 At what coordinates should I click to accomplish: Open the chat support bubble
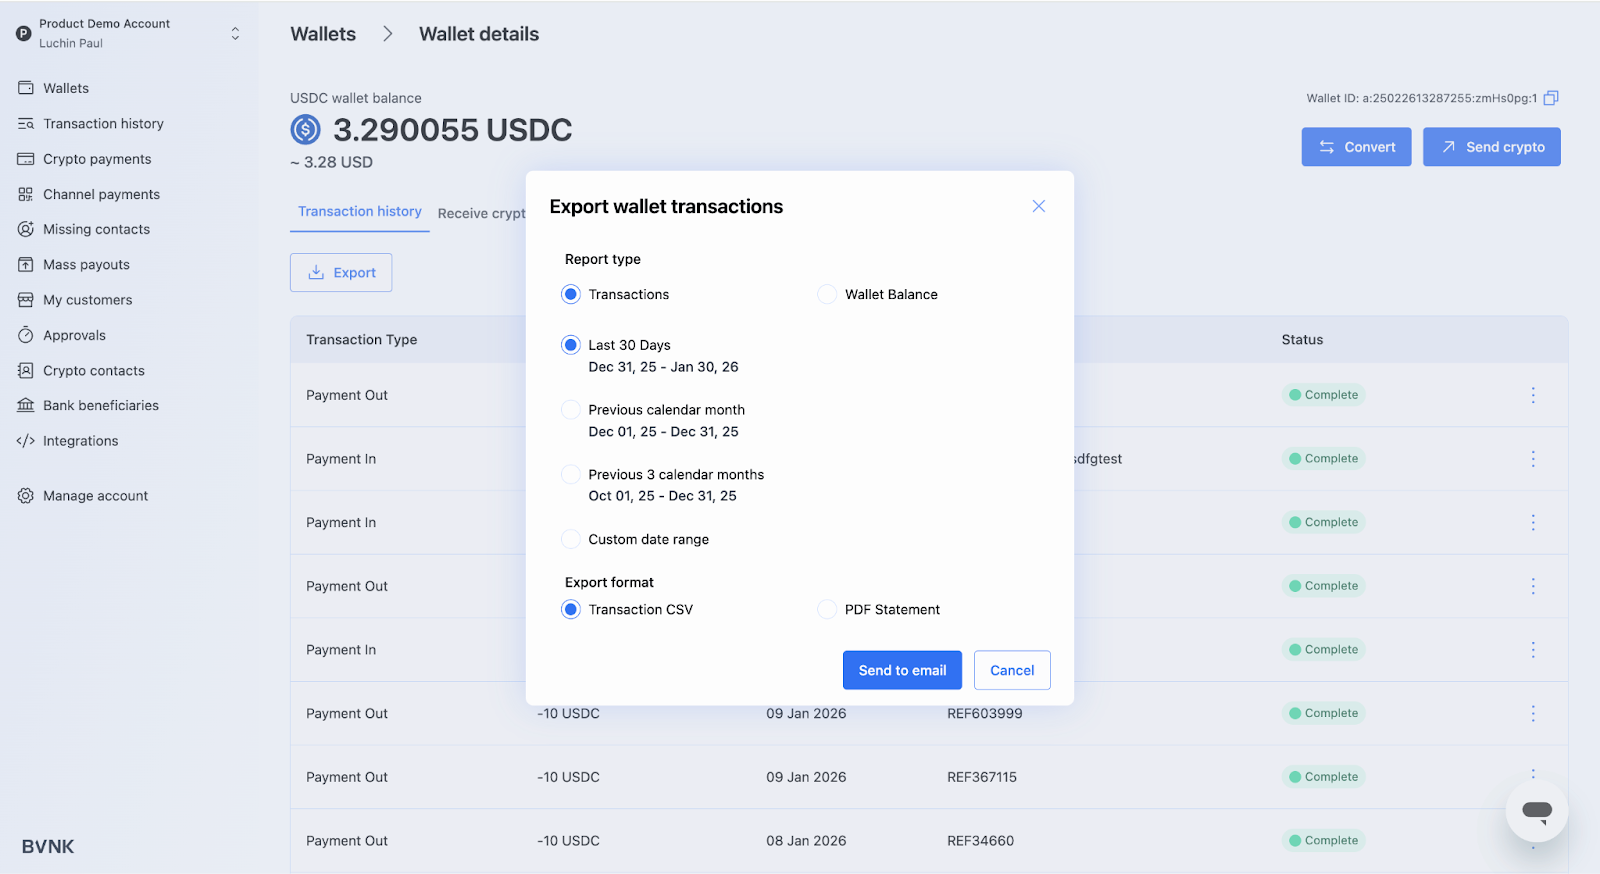[1536, 811]
